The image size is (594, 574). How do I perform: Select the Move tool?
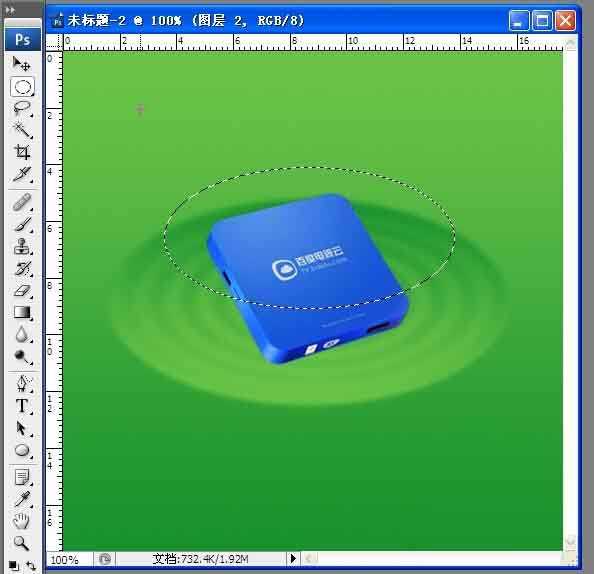pyautogui.click(x=22, y=64)
